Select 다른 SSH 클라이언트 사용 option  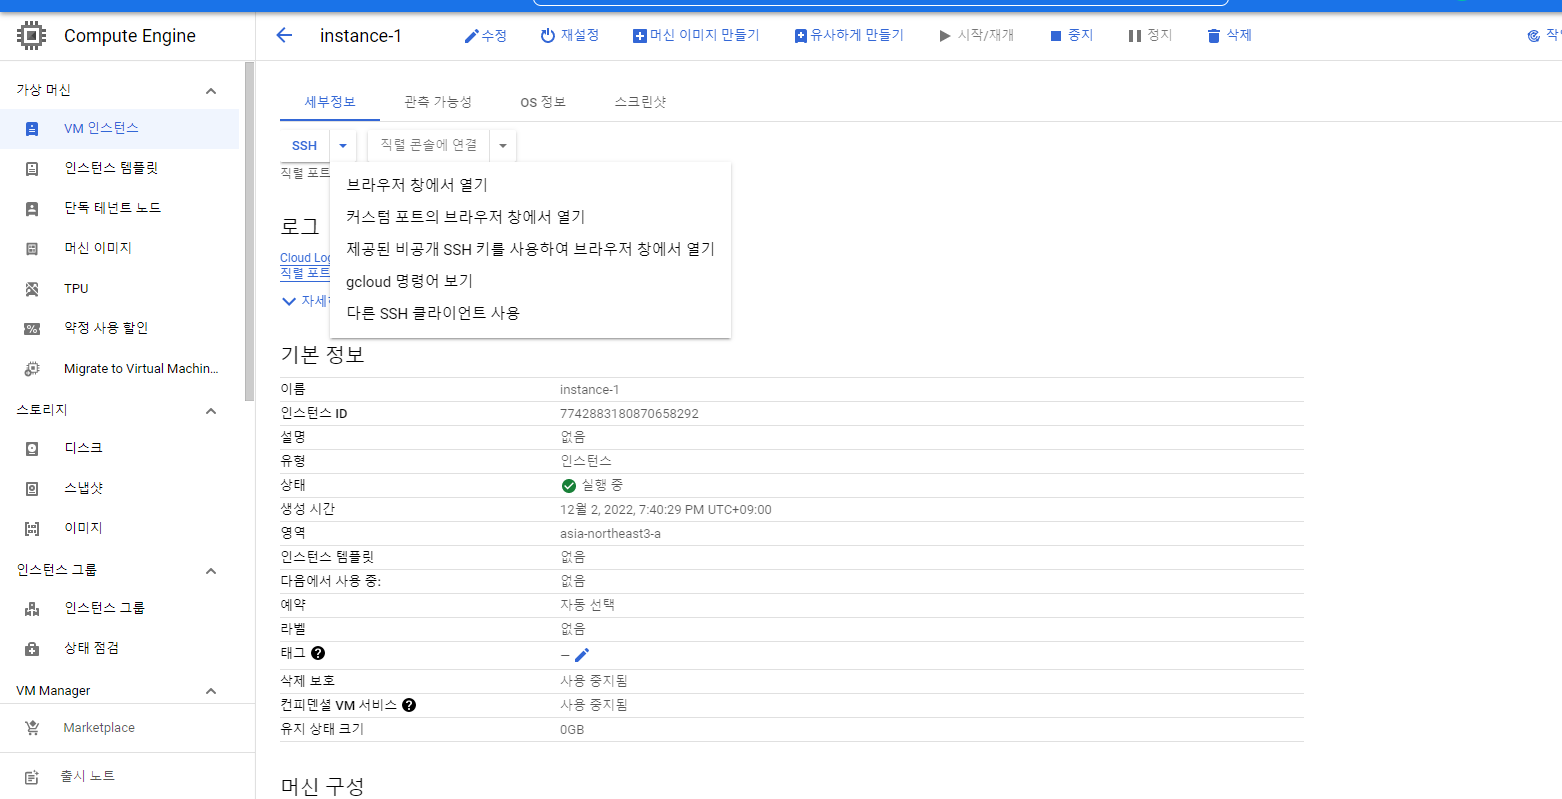point(530,313)
